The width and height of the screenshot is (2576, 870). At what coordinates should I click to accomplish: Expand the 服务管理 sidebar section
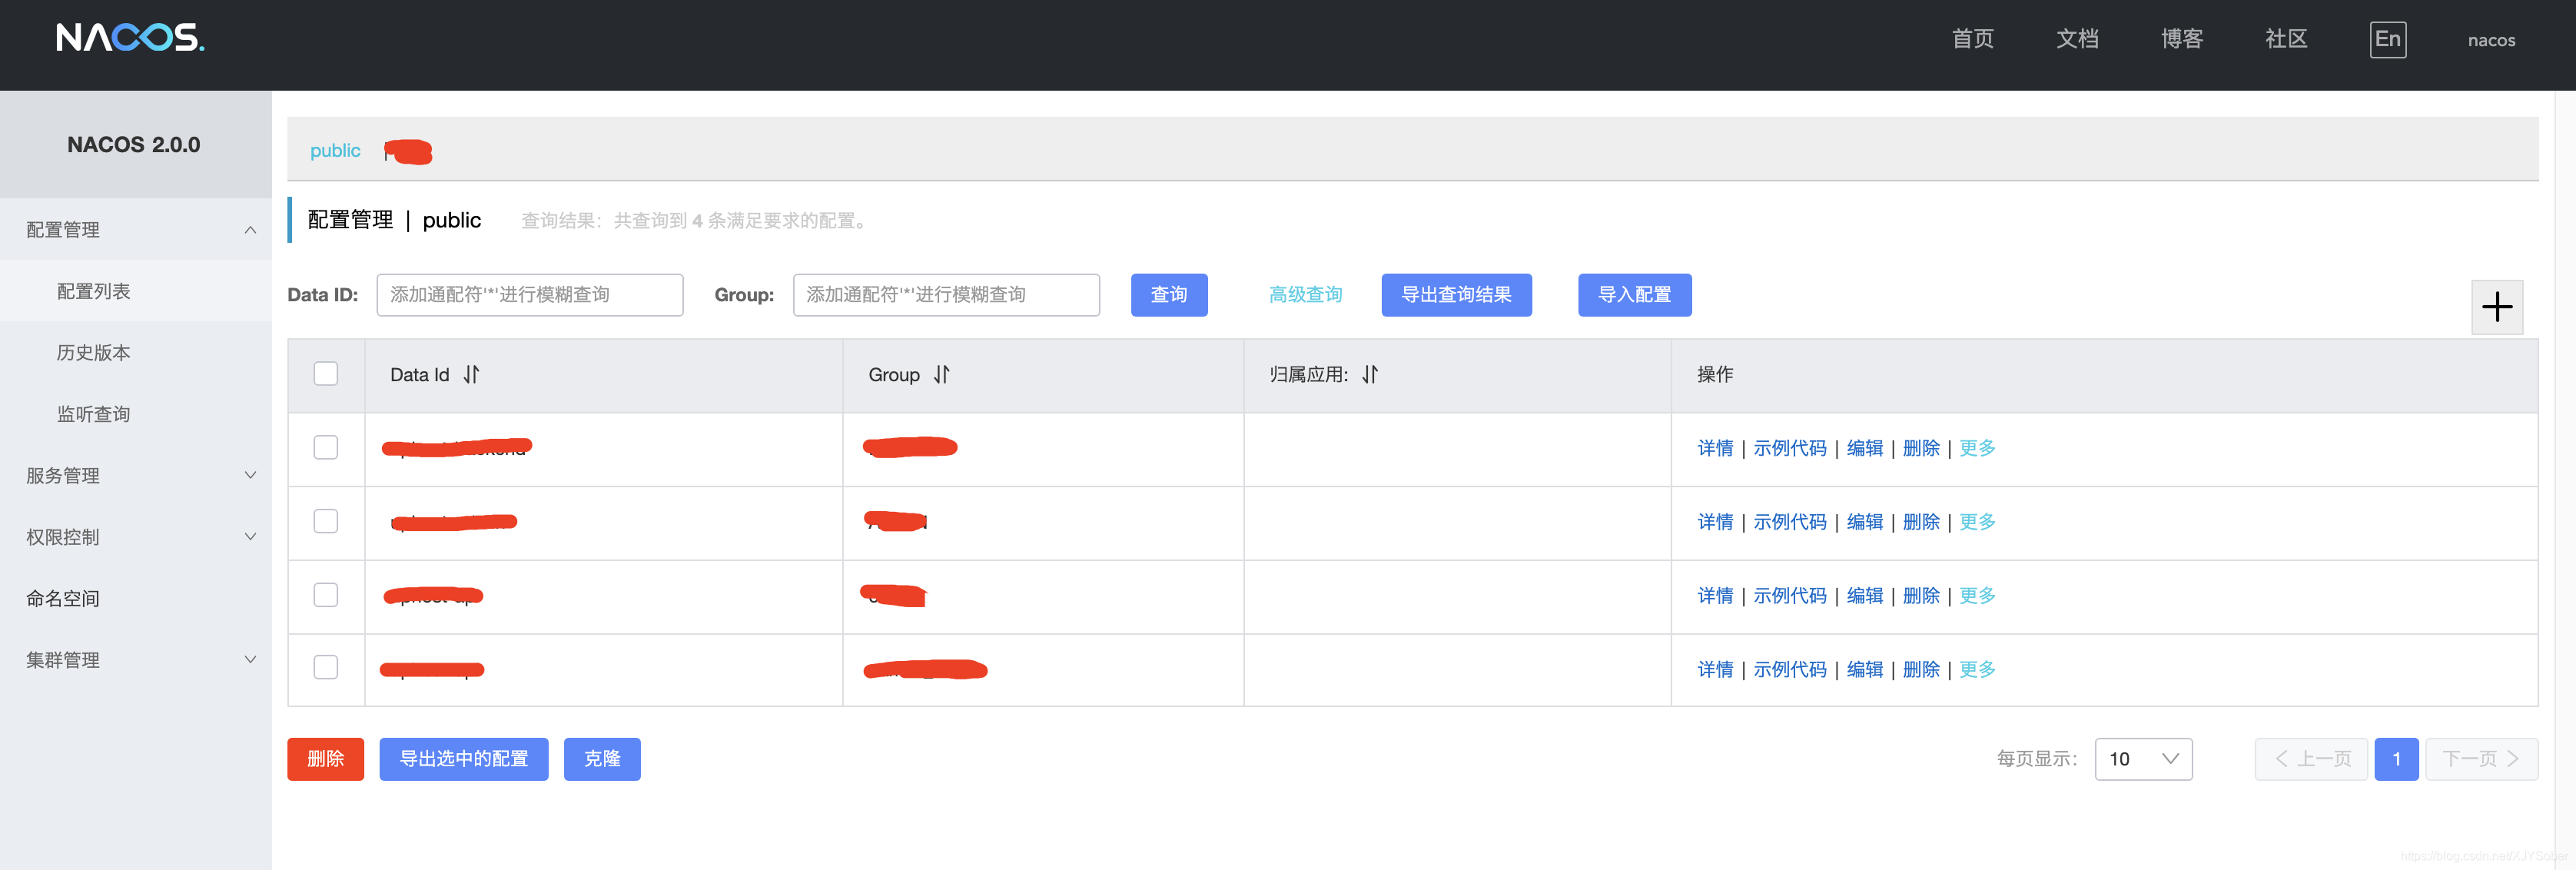coord(136,476)
